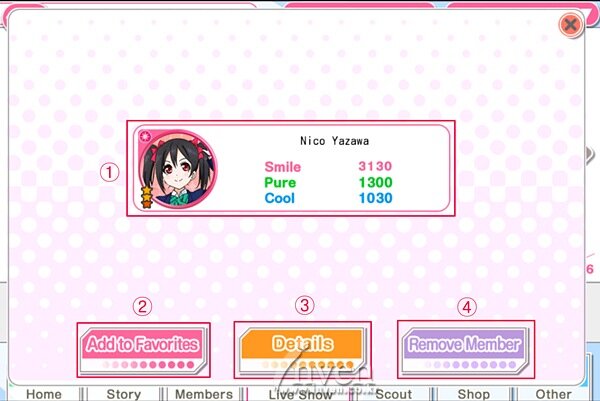This screenshot has width=600, height=401.
Task: Tap the circled number 1 marker
Action: [x=109, y=172]
